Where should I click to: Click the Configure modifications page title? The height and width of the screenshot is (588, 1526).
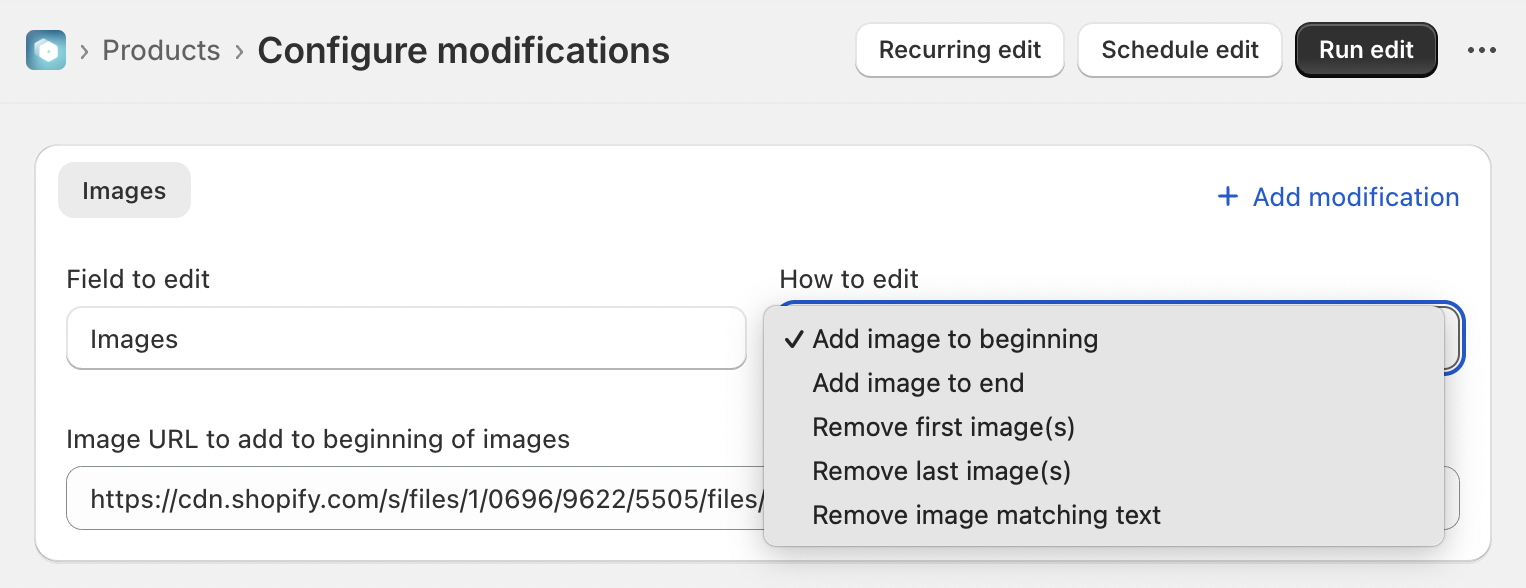pos(463,50)
